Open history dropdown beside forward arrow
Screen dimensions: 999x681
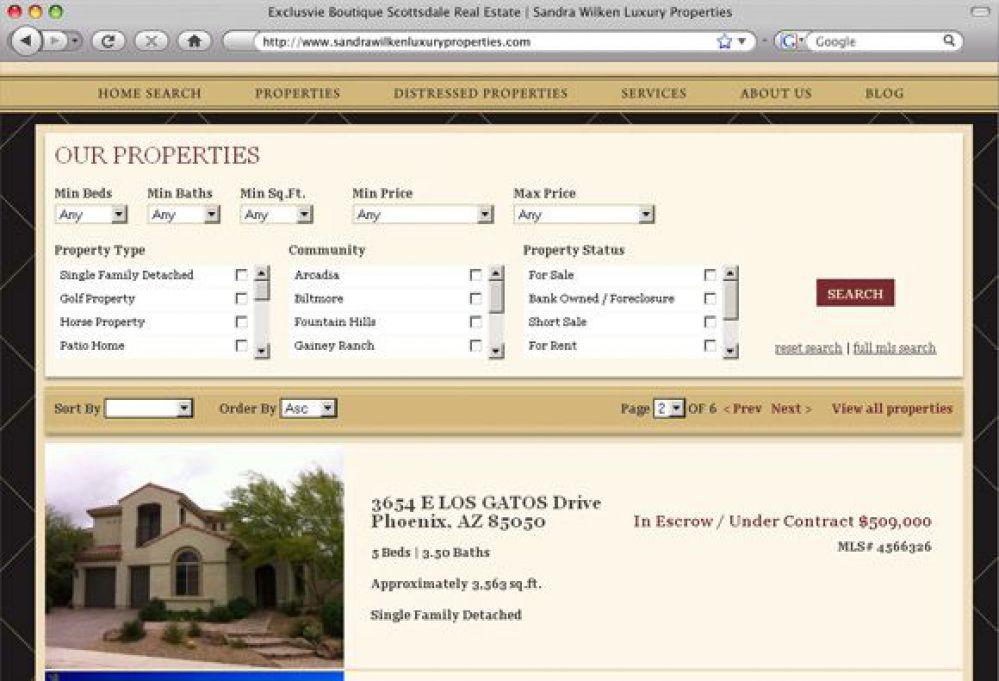point(75,41)
